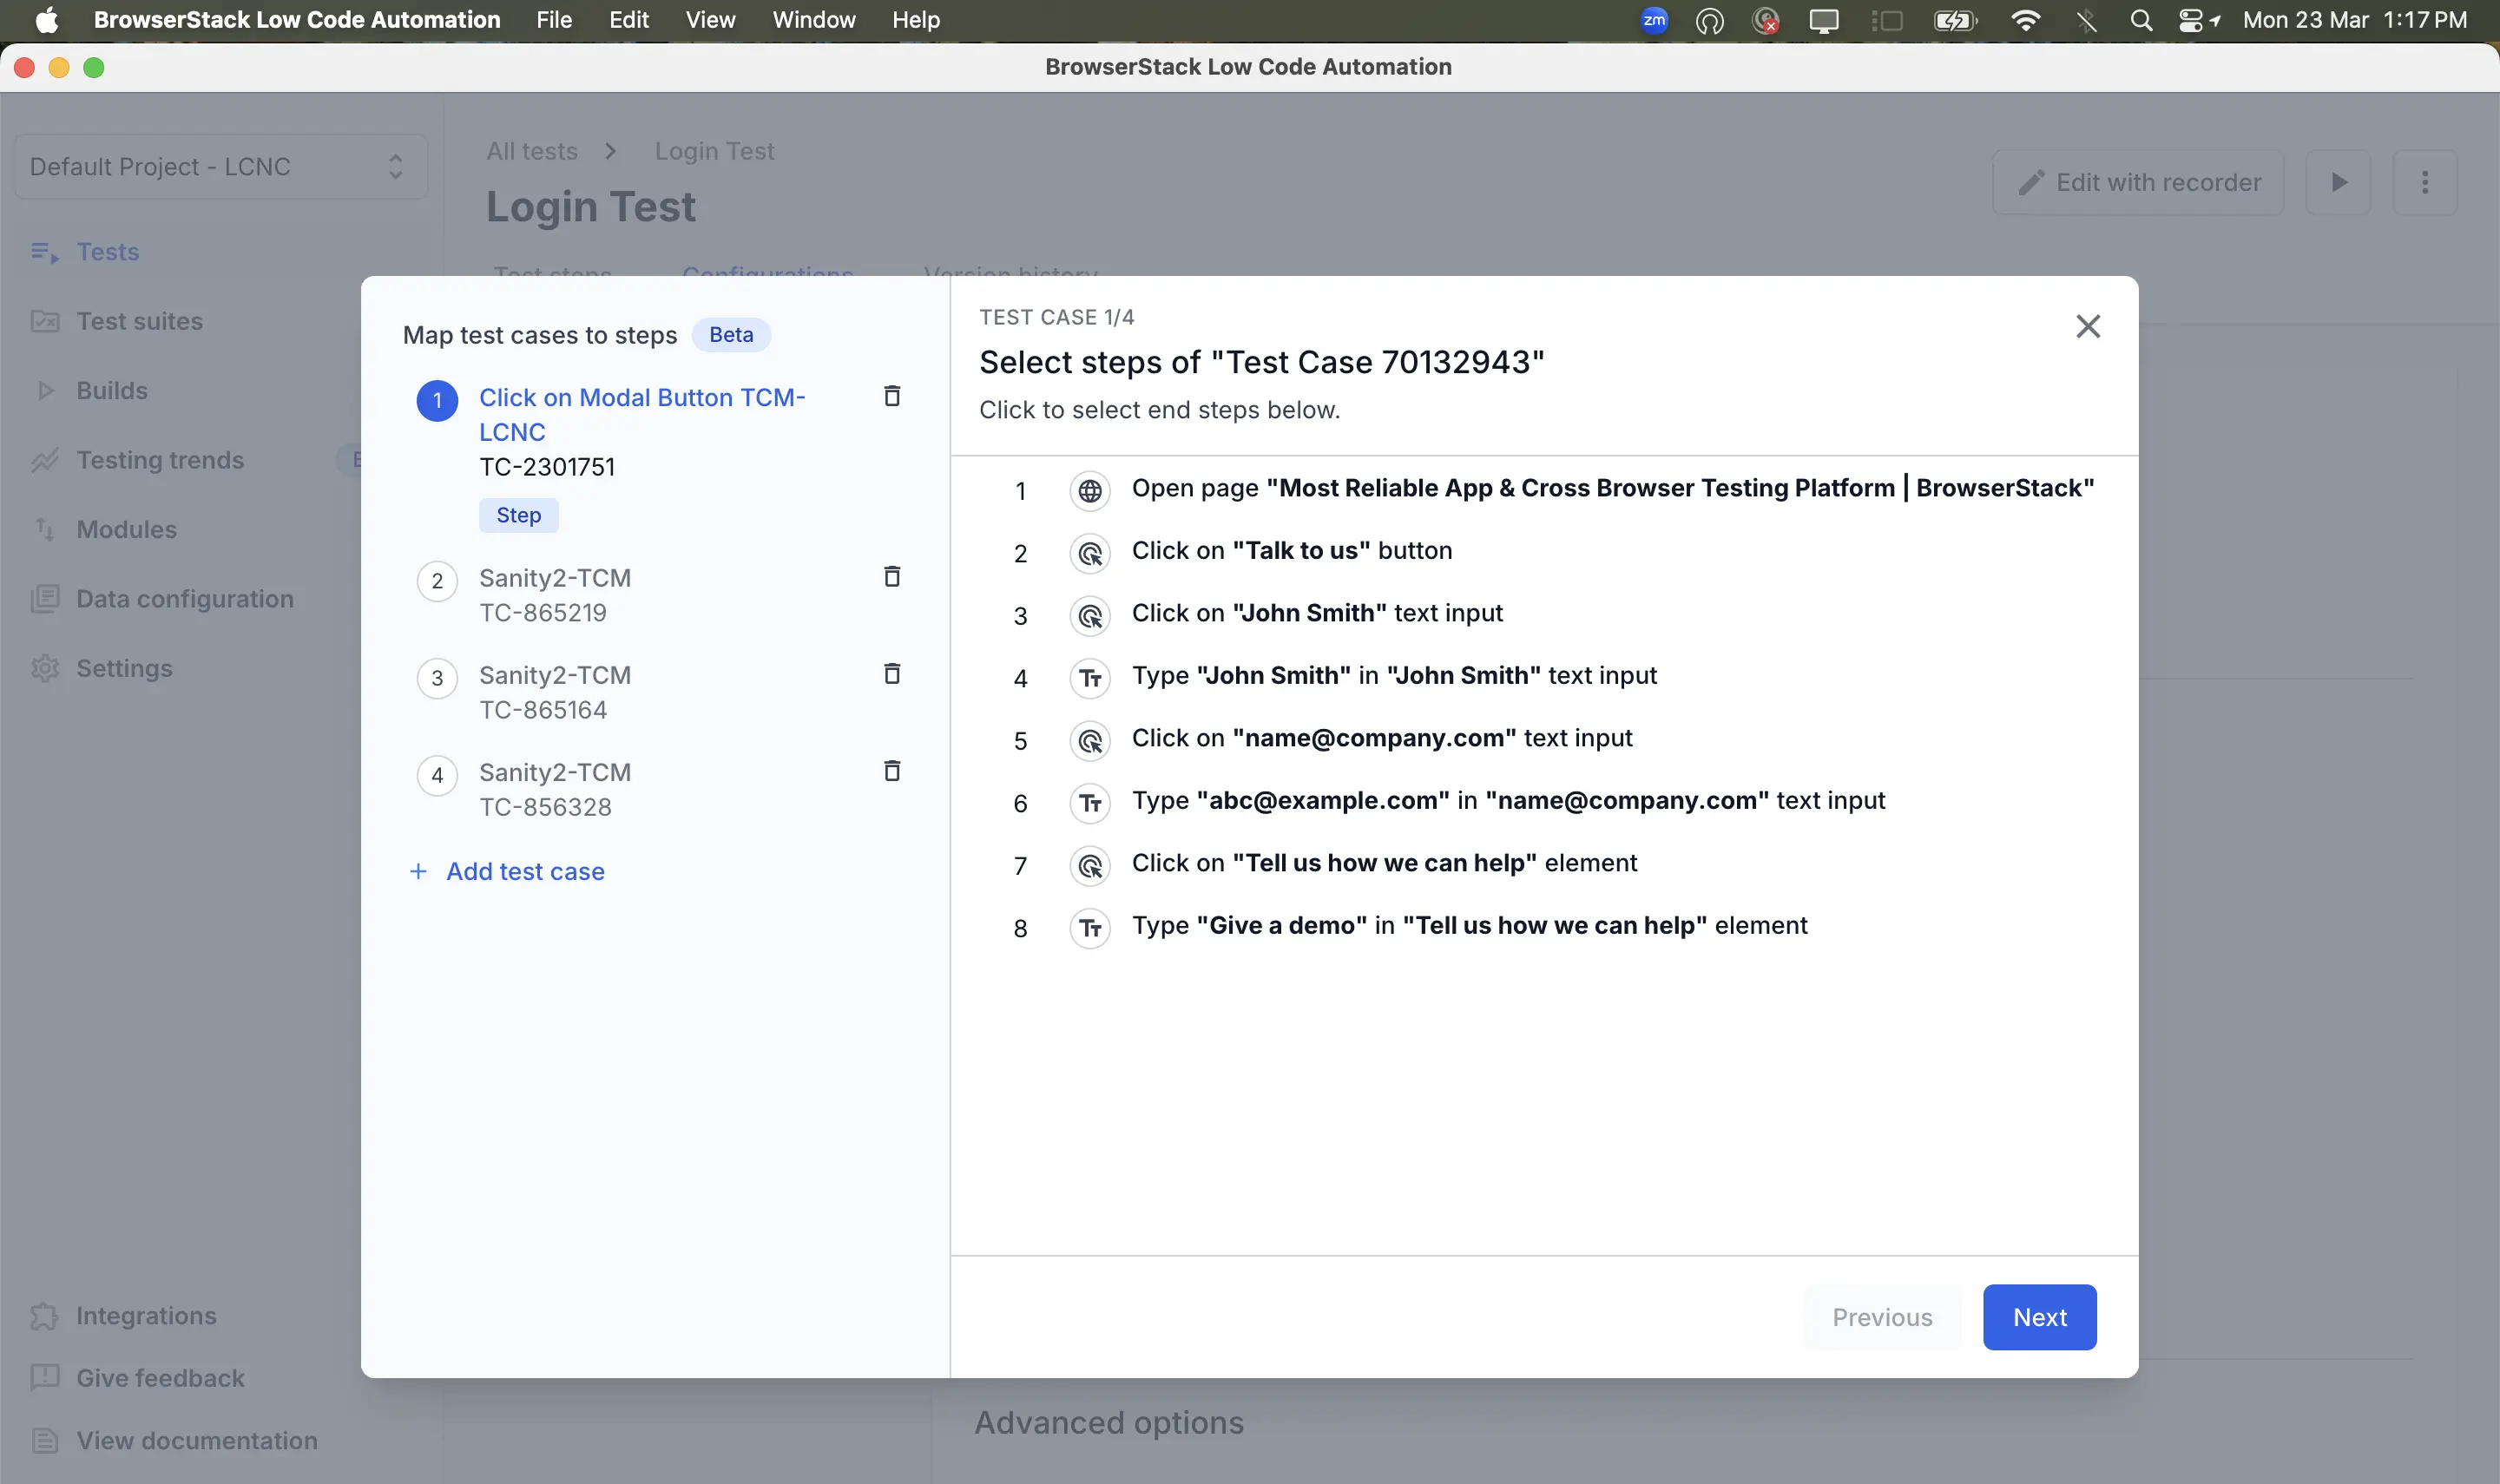Open macOS Spotlight search icon

2141,20
